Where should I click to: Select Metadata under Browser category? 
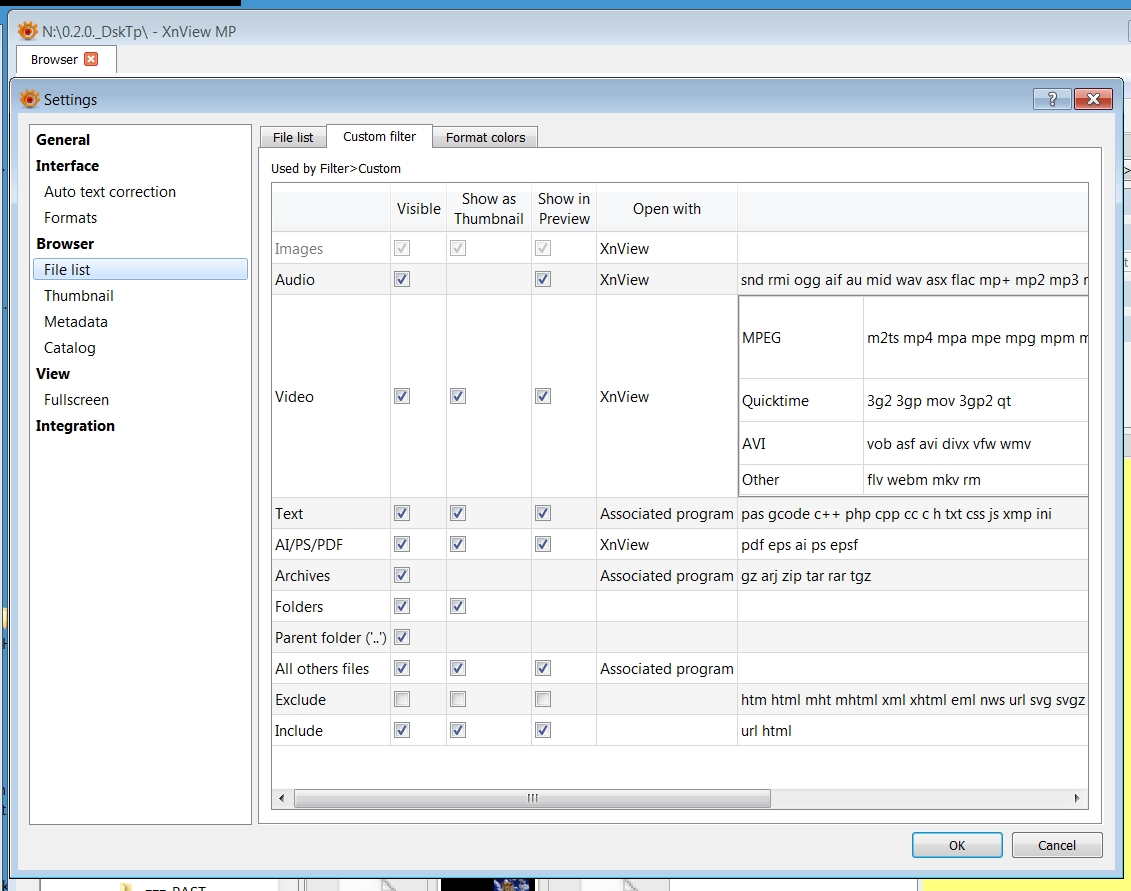coord(76,322)
